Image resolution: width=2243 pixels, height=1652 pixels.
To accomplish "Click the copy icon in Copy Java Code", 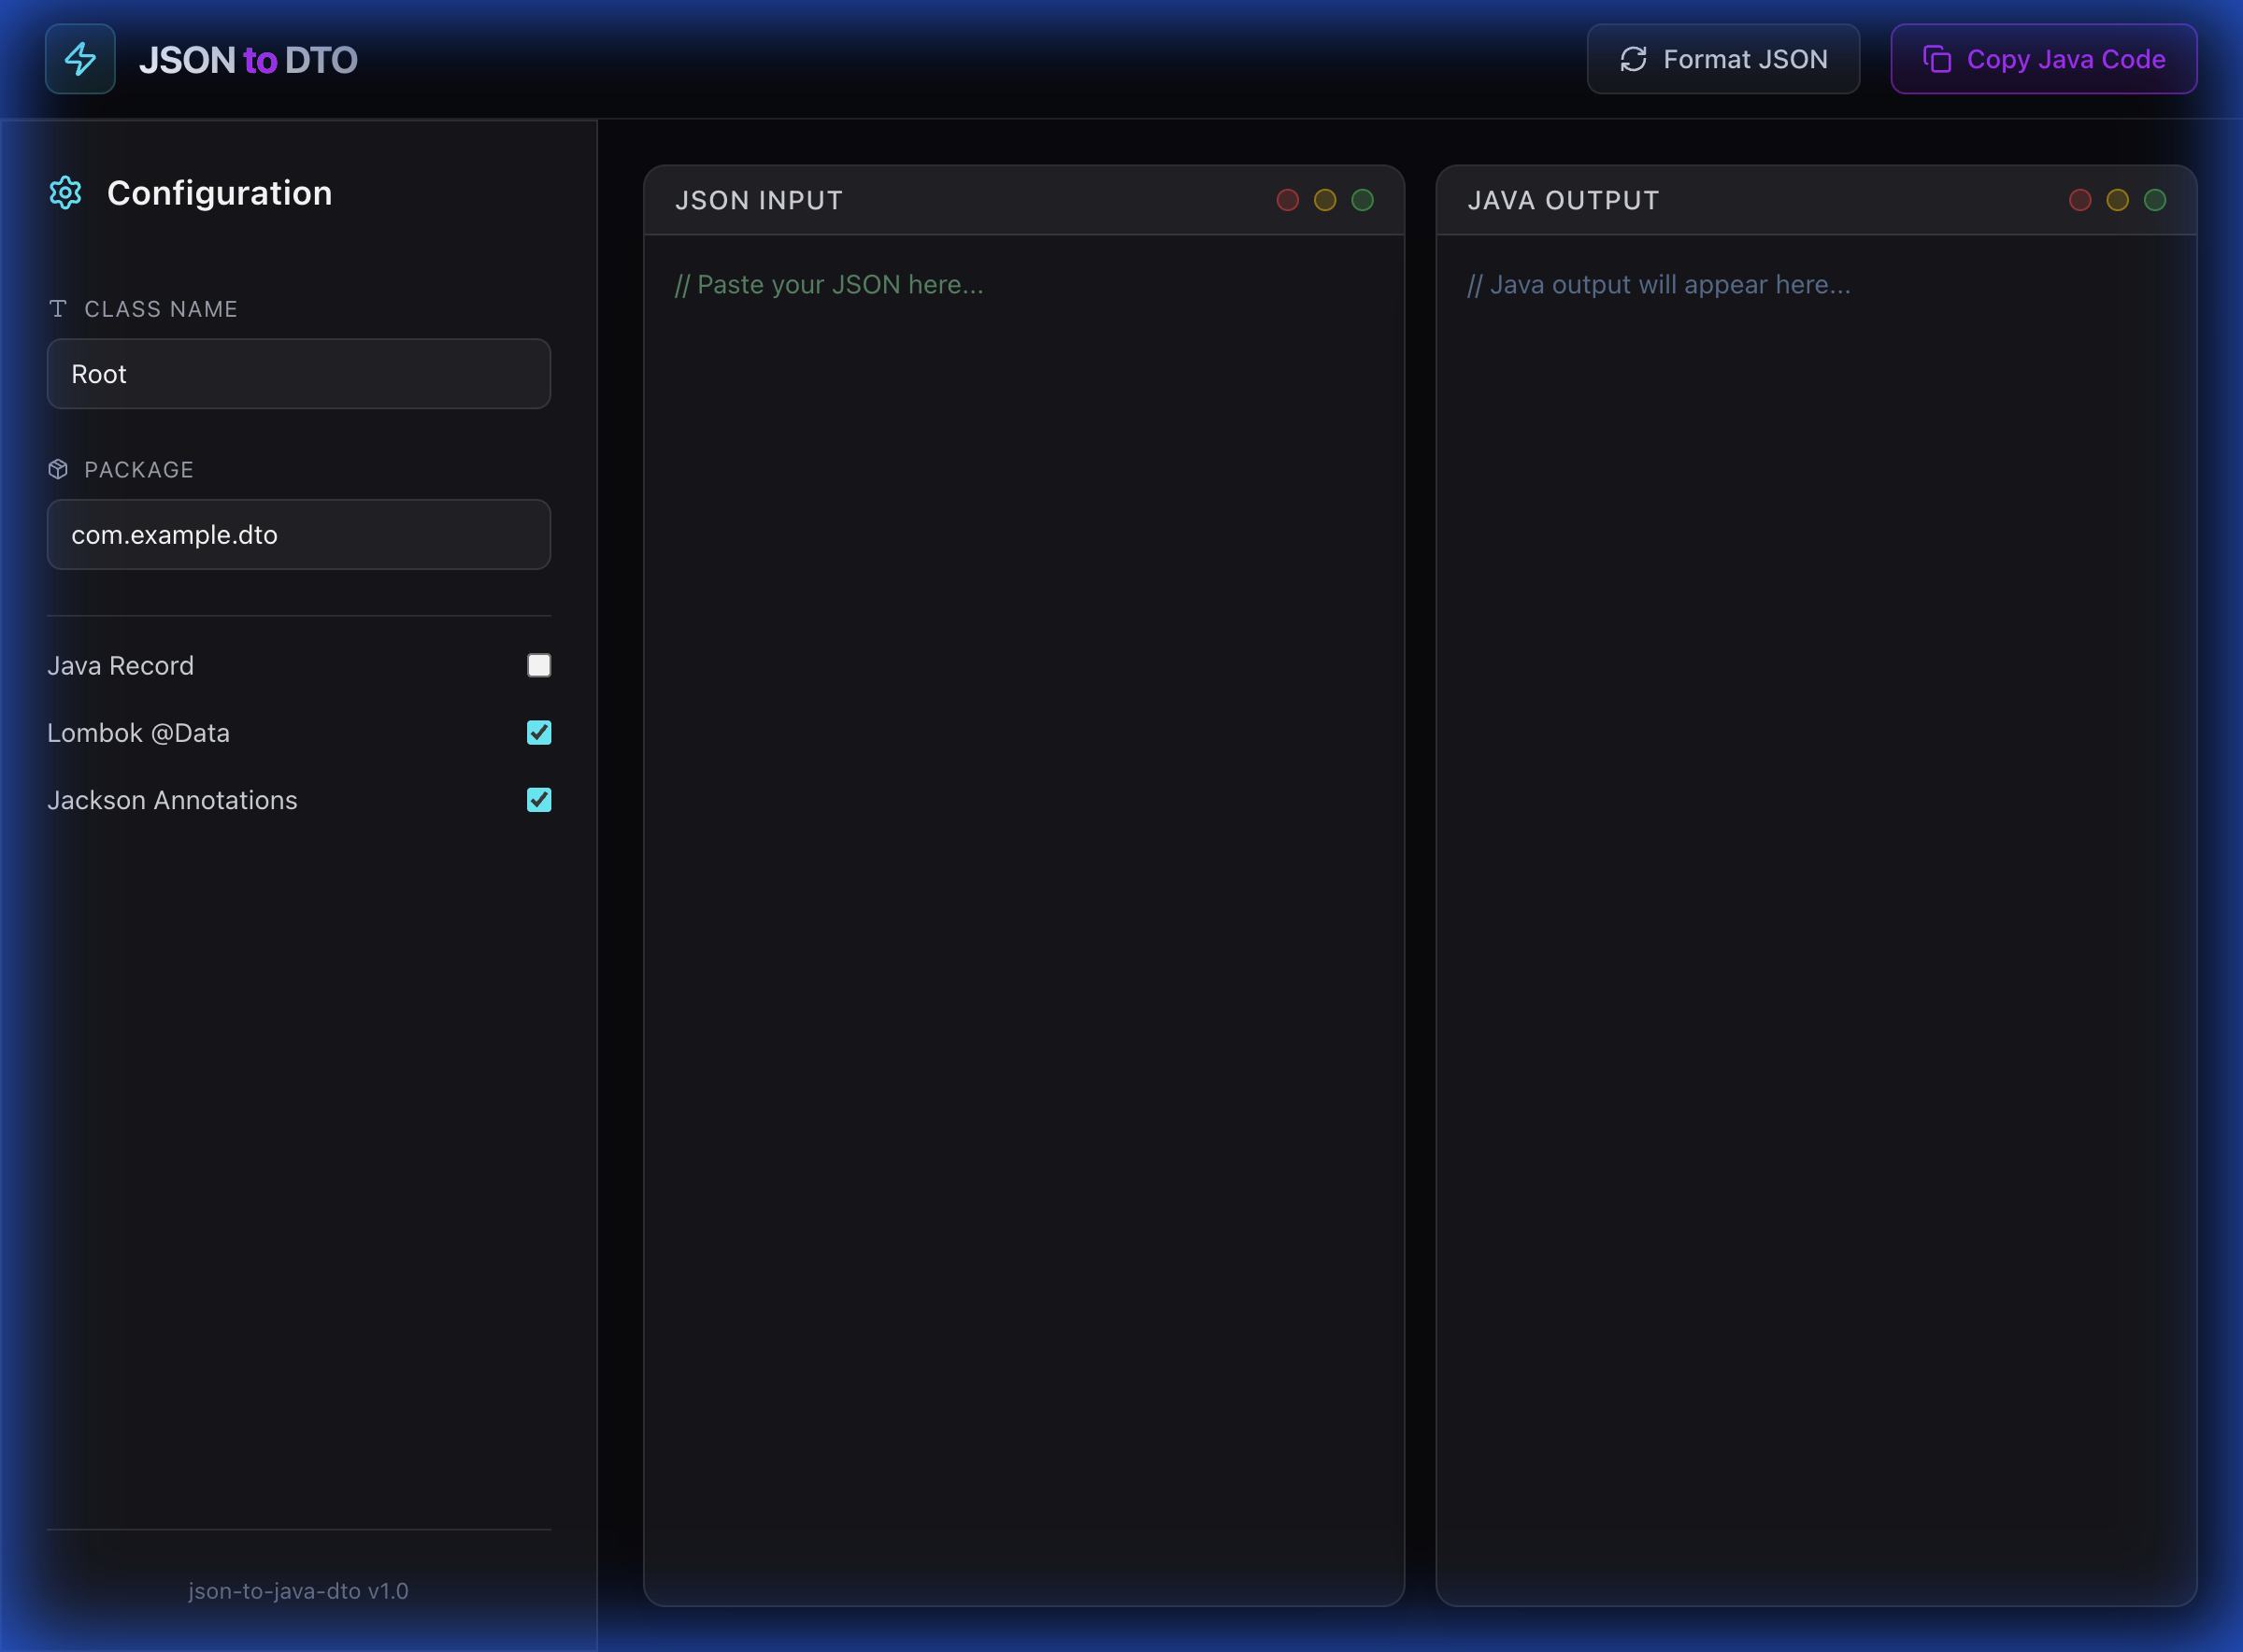I will [x=1937, y=59].
